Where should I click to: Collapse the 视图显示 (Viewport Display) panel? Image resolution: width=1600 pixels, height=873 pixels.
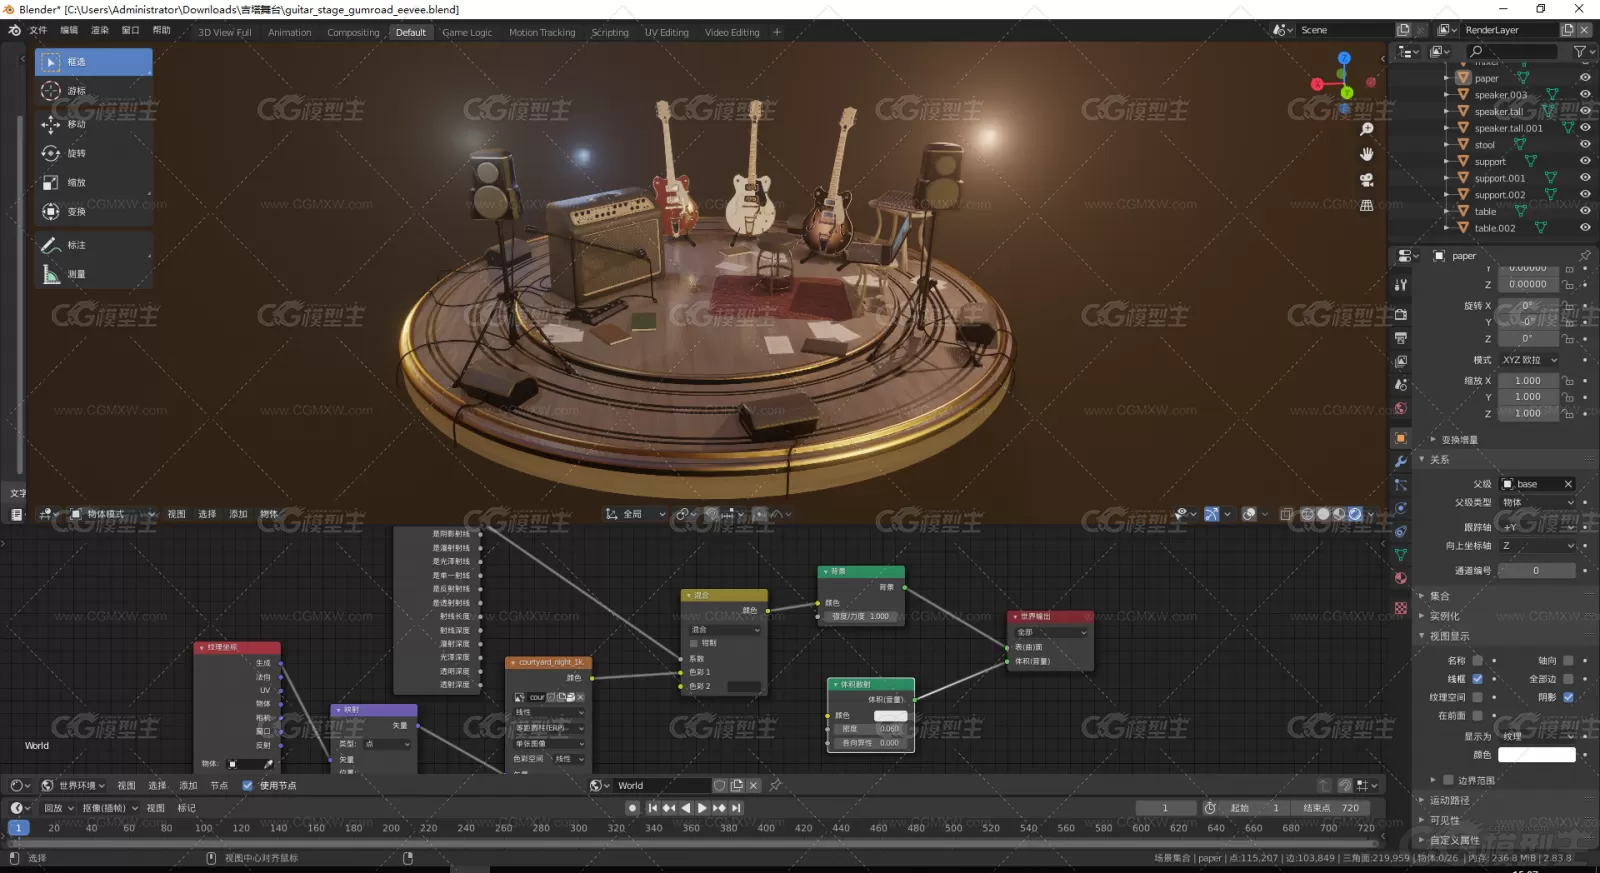coord(1448,636)
